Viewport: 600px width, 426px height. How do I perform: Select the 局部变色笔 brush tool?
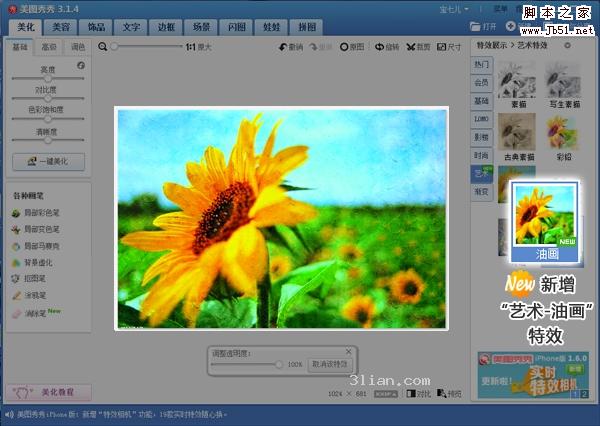[36, 229]
